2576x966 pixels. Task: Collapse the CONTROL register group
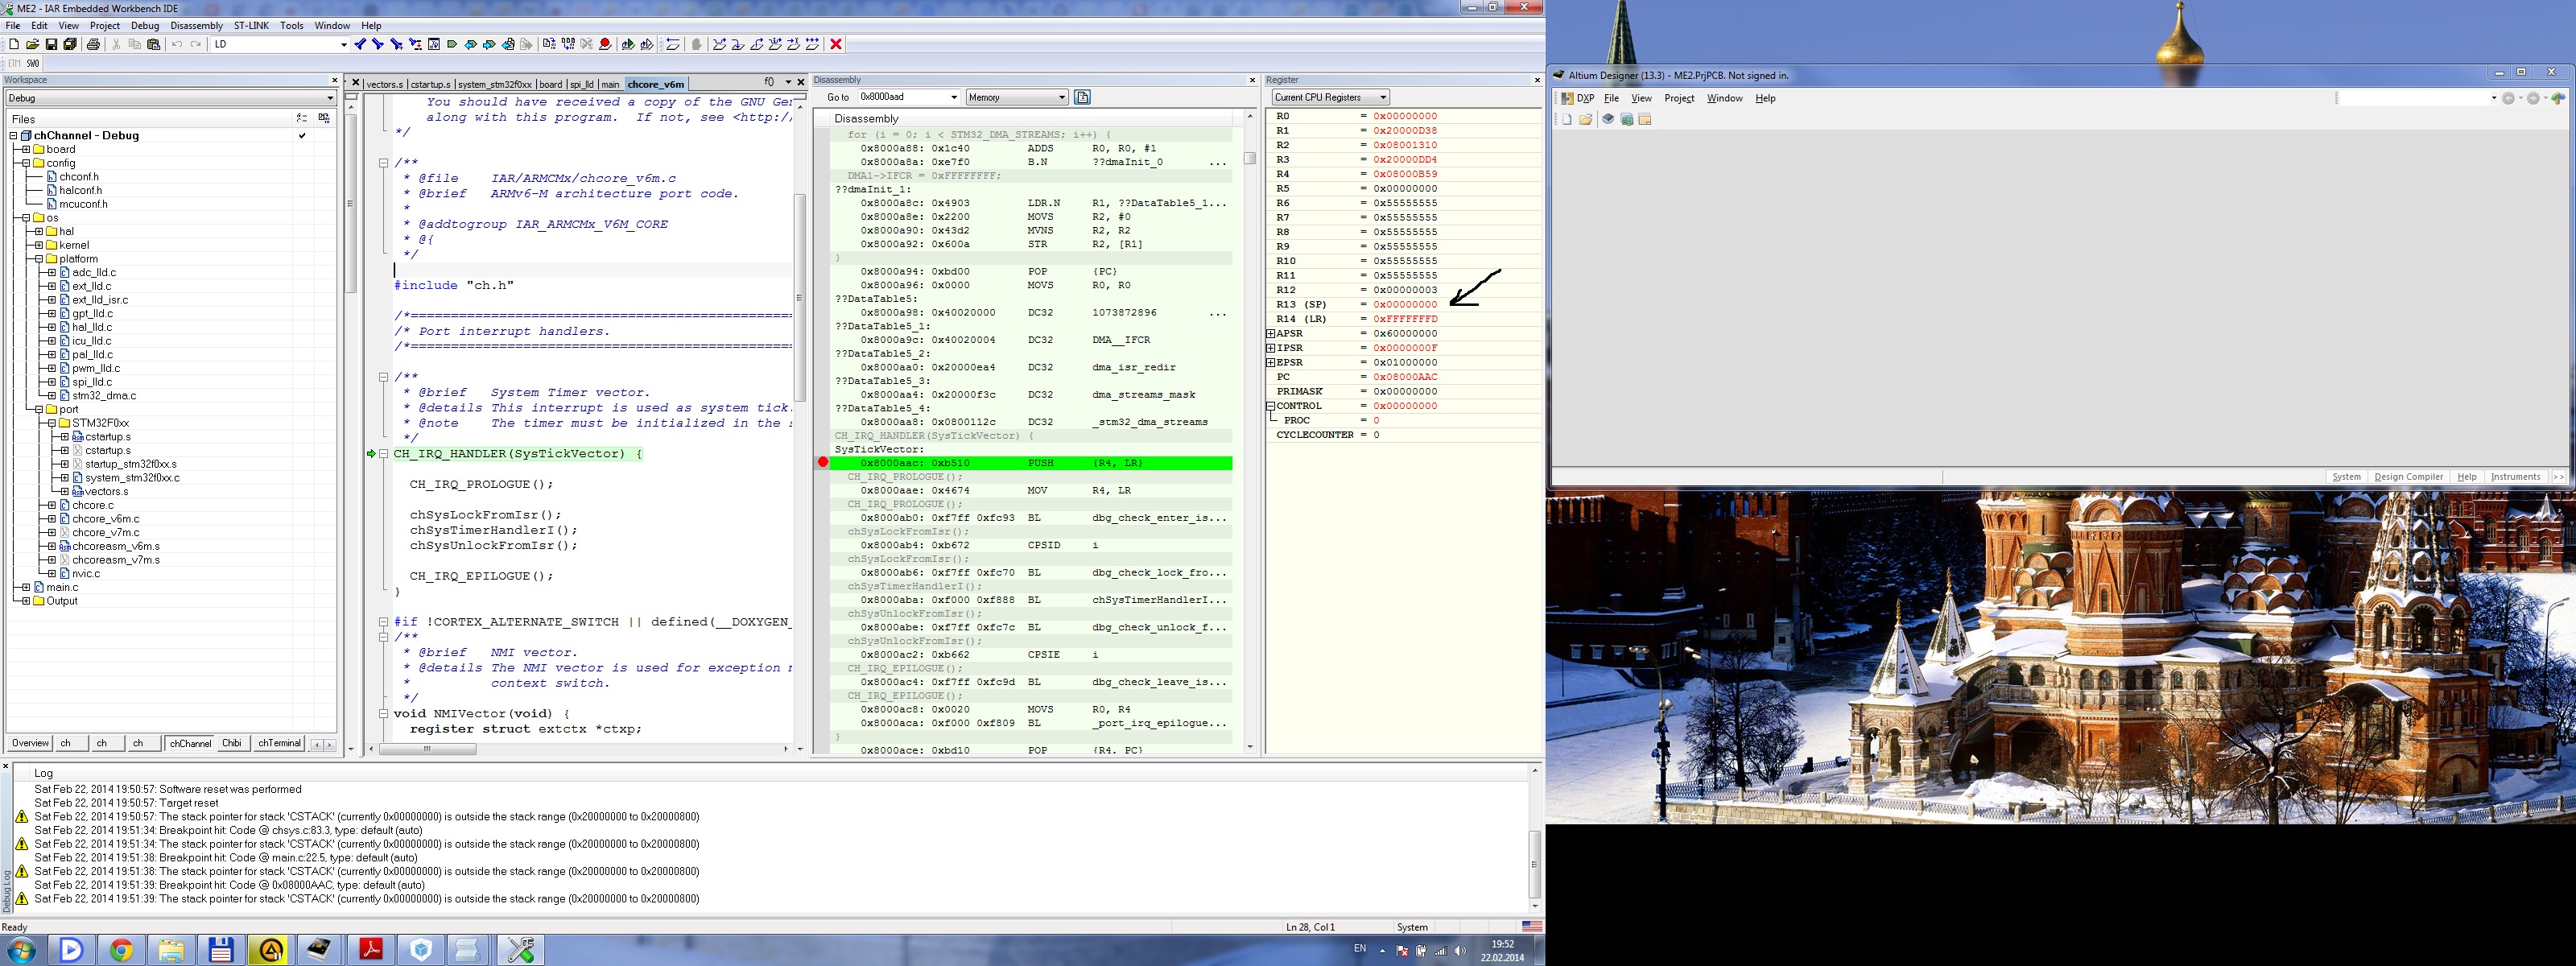[x=1271, y=406]
